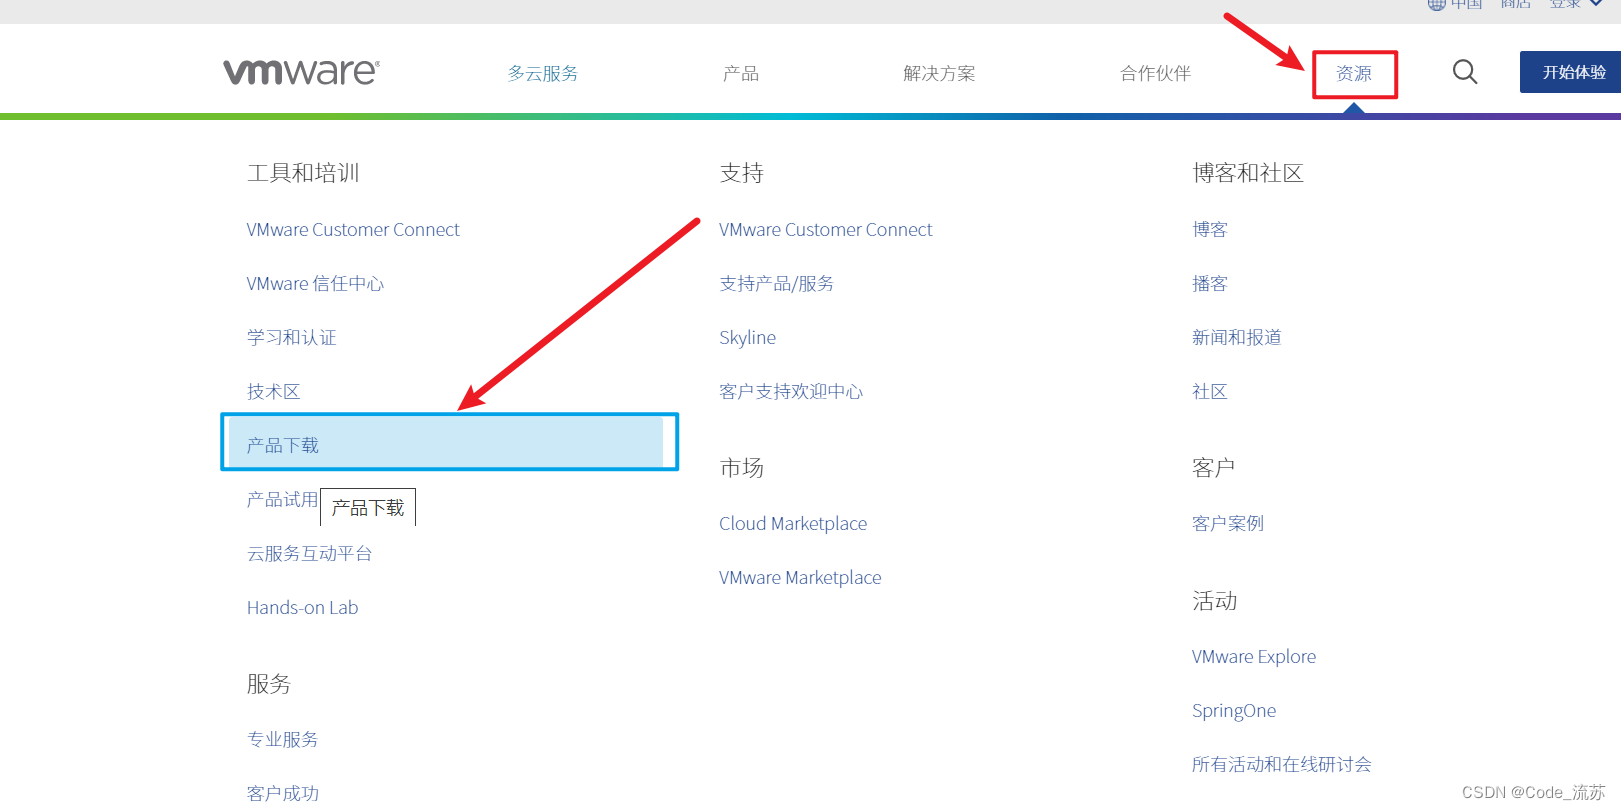This screenshot has height=810, width=1621.
Task: Click the 活动 section heading
Action: (1214, 601)
